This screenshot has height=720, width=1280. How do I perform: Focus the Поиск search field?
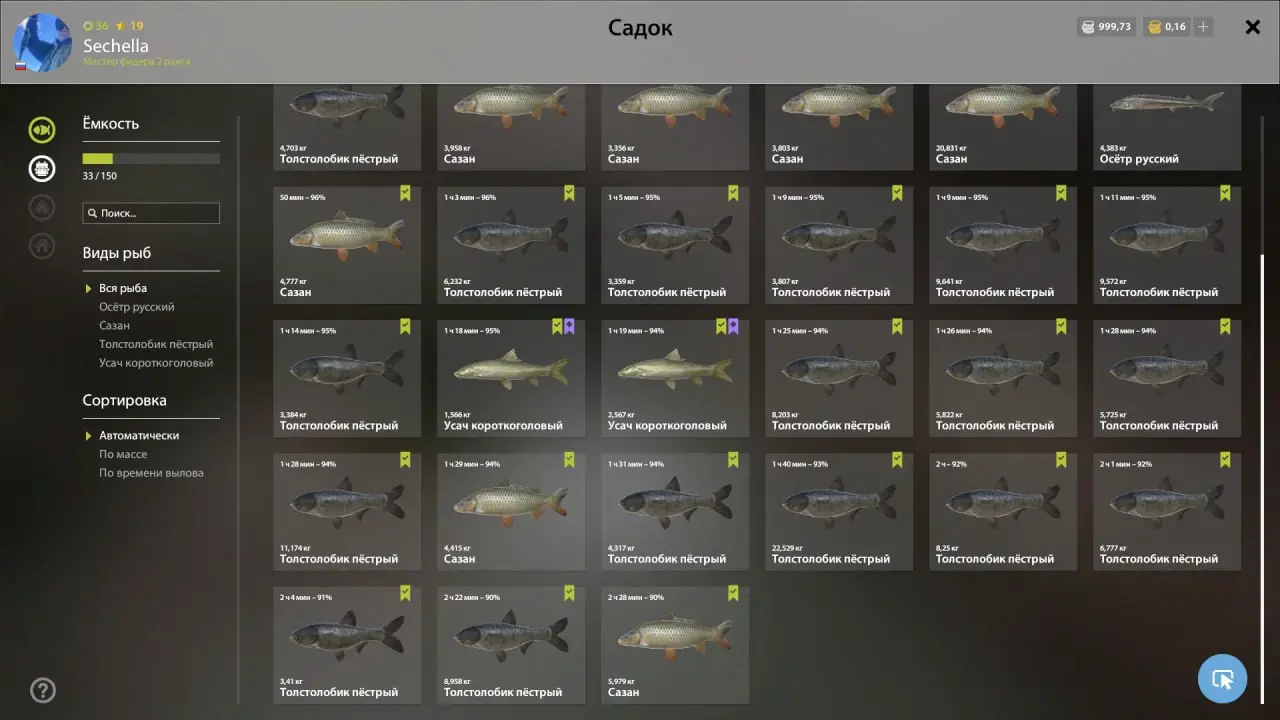click(151, 213)
